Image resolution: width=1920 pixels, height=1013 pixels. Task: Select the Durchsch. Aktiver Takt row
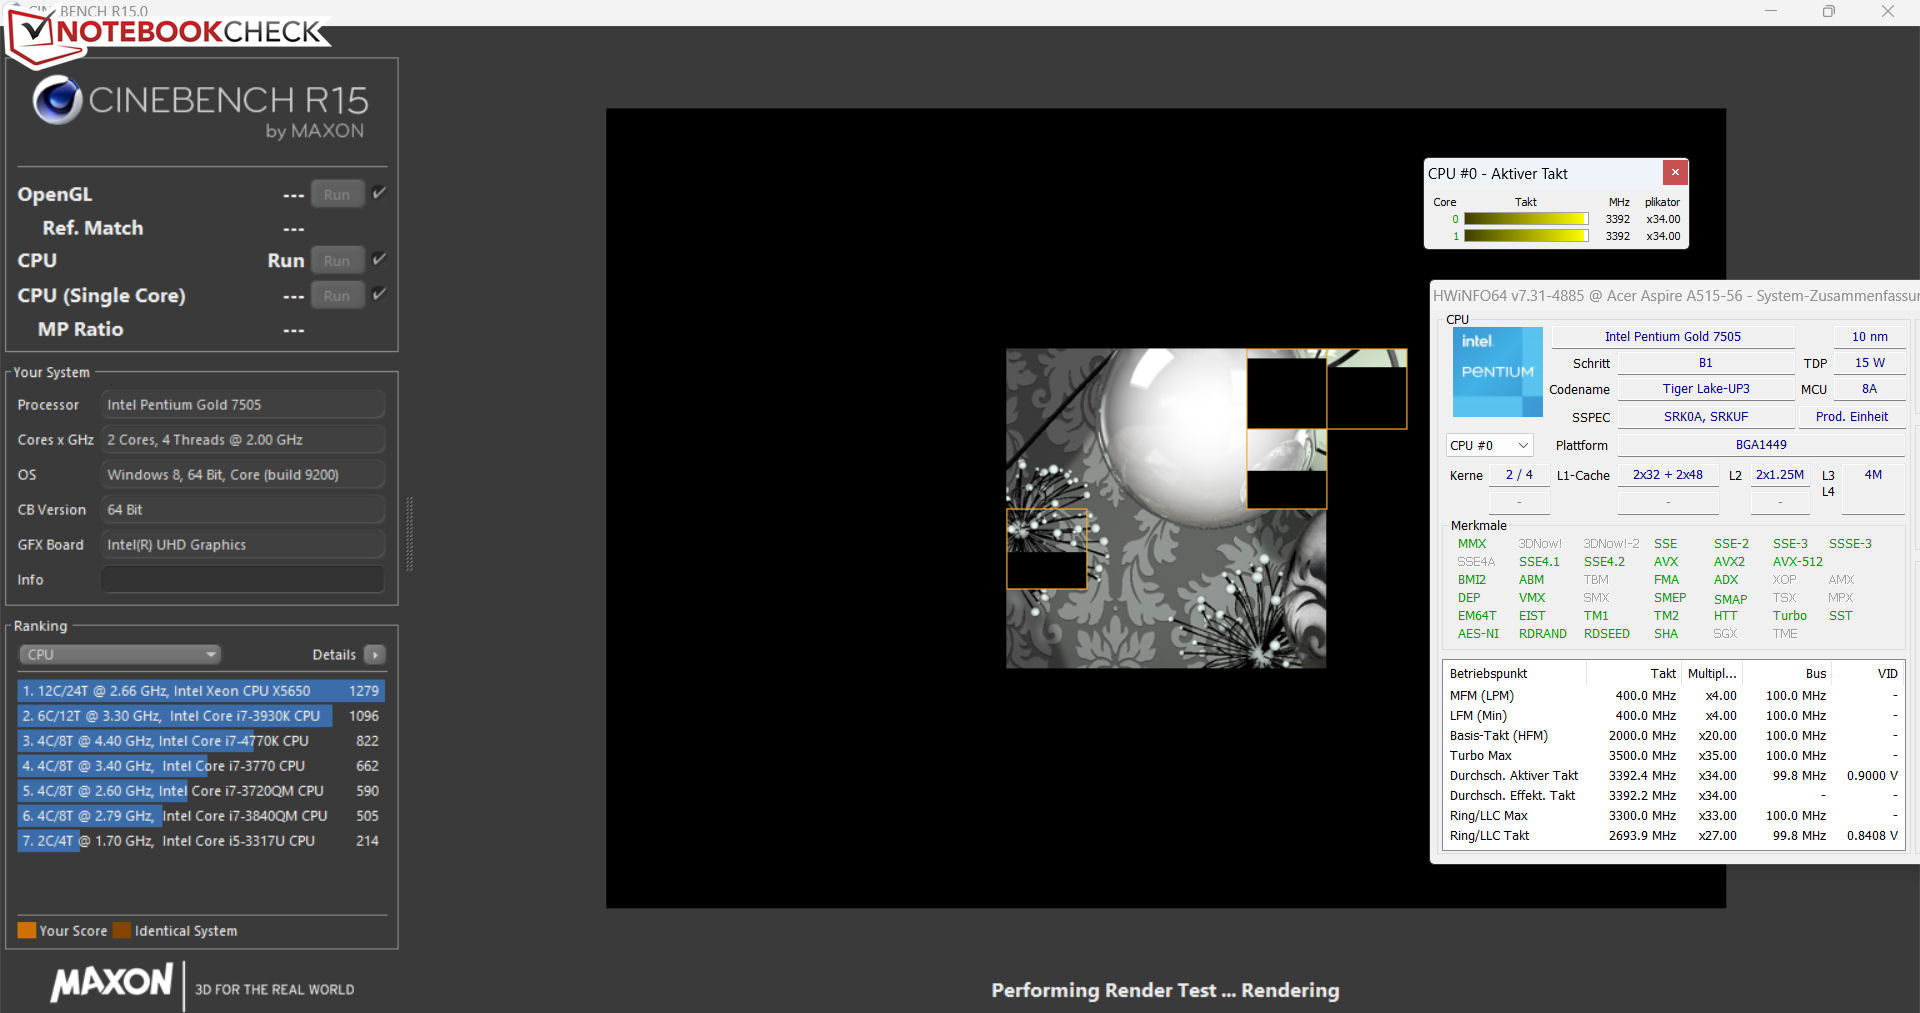[1673, 776]
